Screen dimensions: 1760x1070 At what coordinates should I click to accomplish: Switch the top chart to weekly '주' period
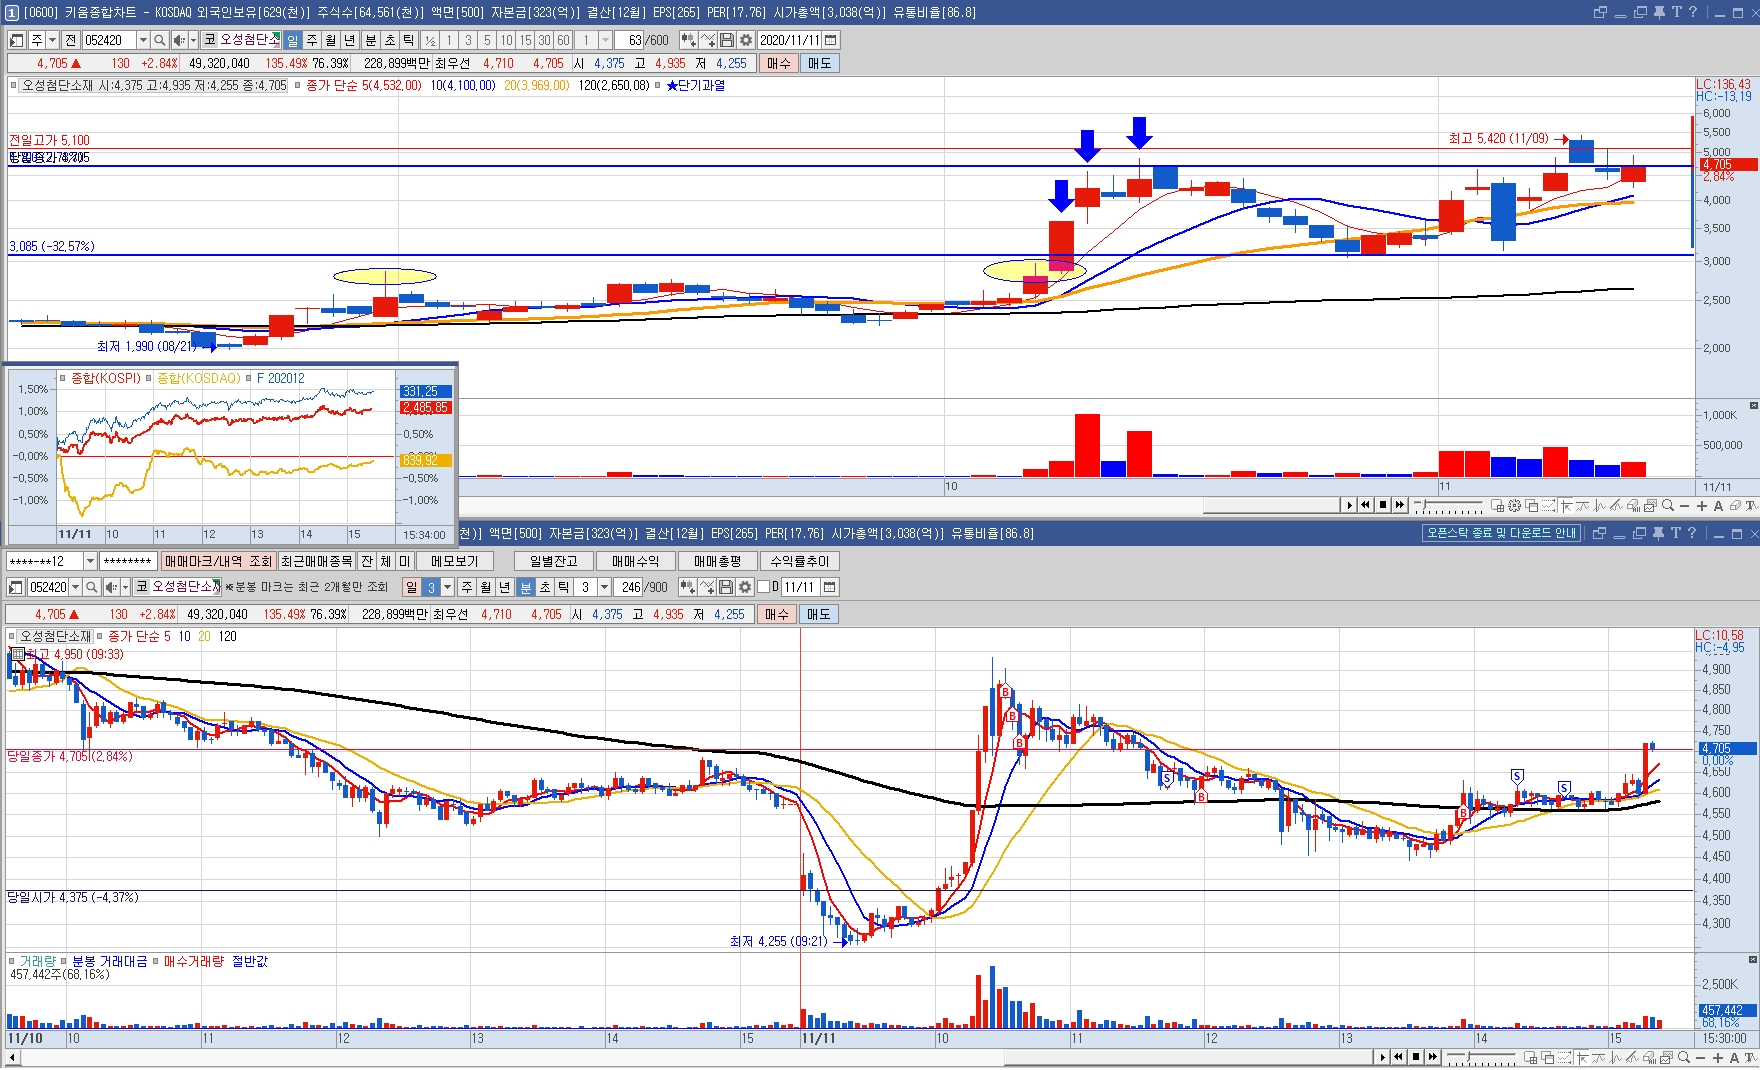(311, 40)
